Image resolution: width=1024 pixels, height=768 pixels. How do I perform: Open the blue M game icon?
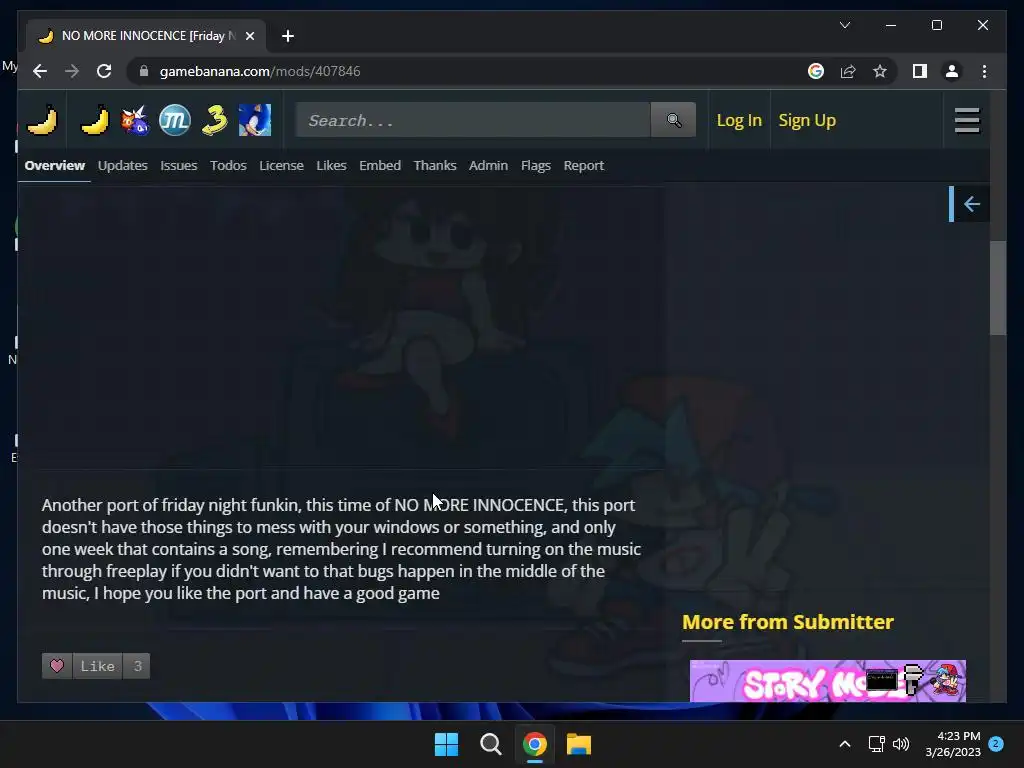pos(175,120)
